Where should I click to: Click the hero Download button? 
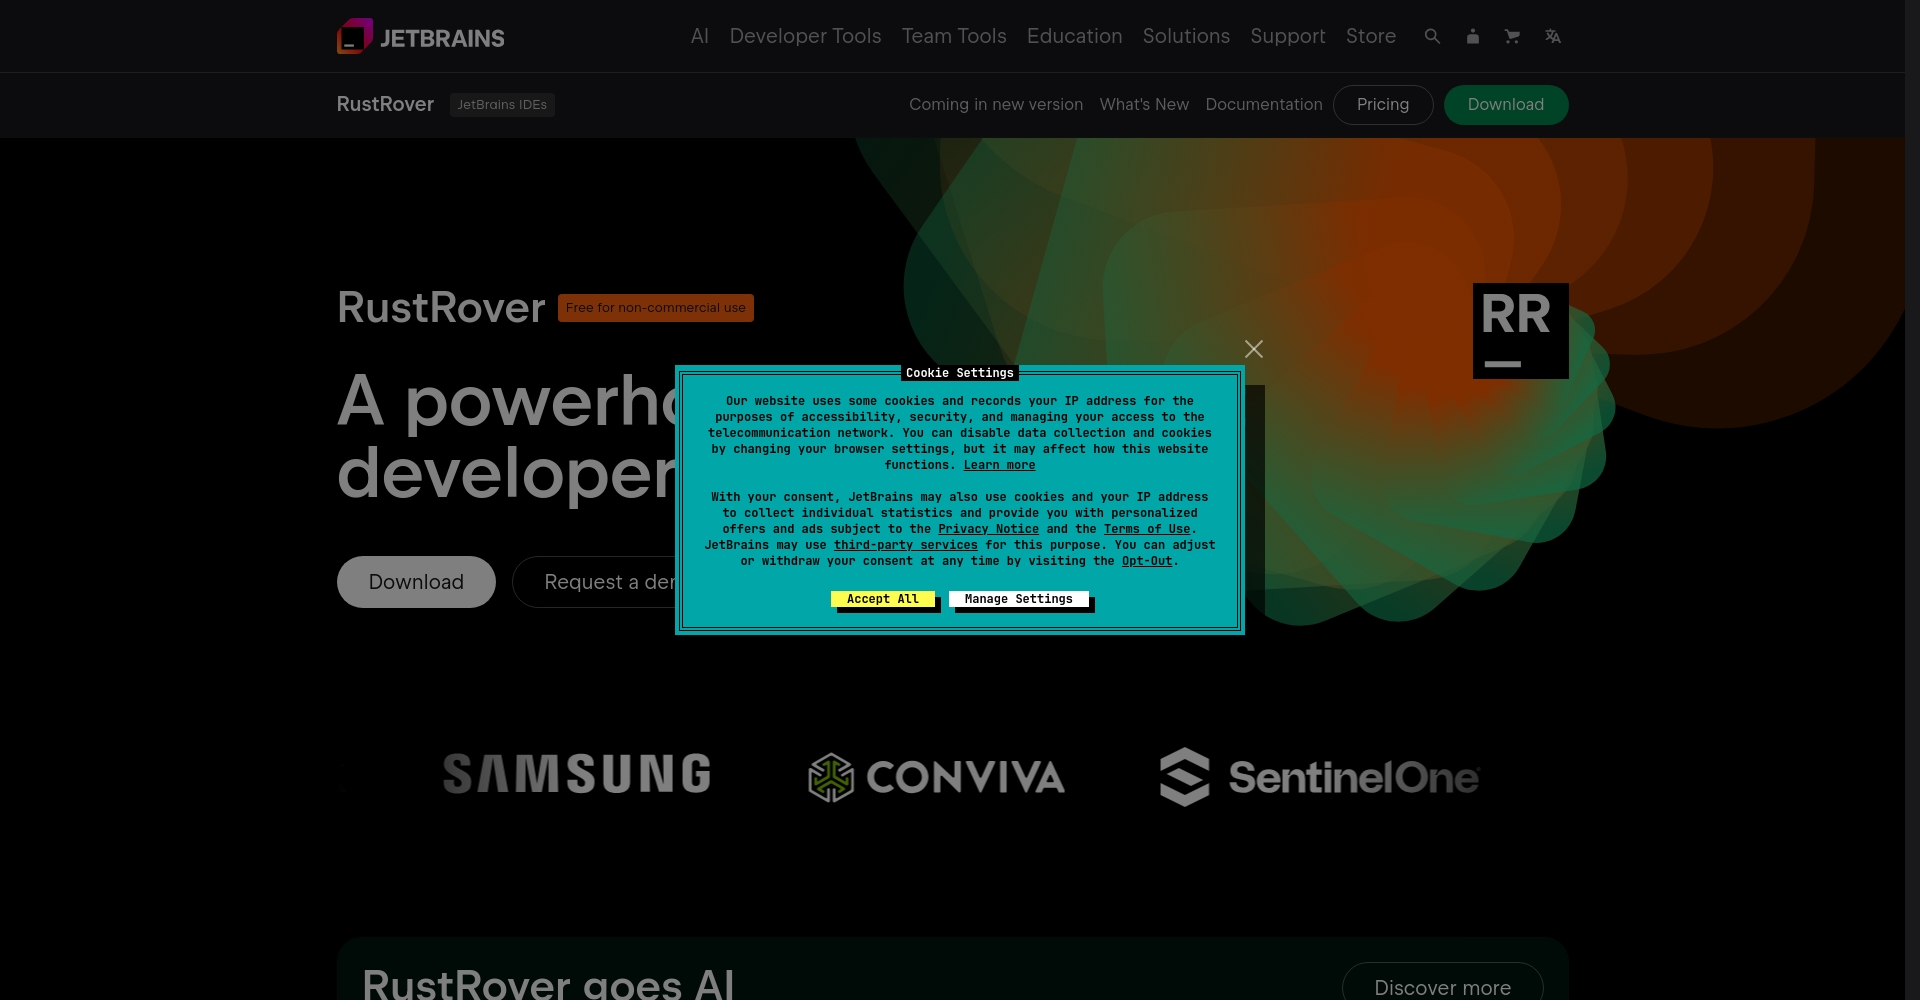coord(416,582)
